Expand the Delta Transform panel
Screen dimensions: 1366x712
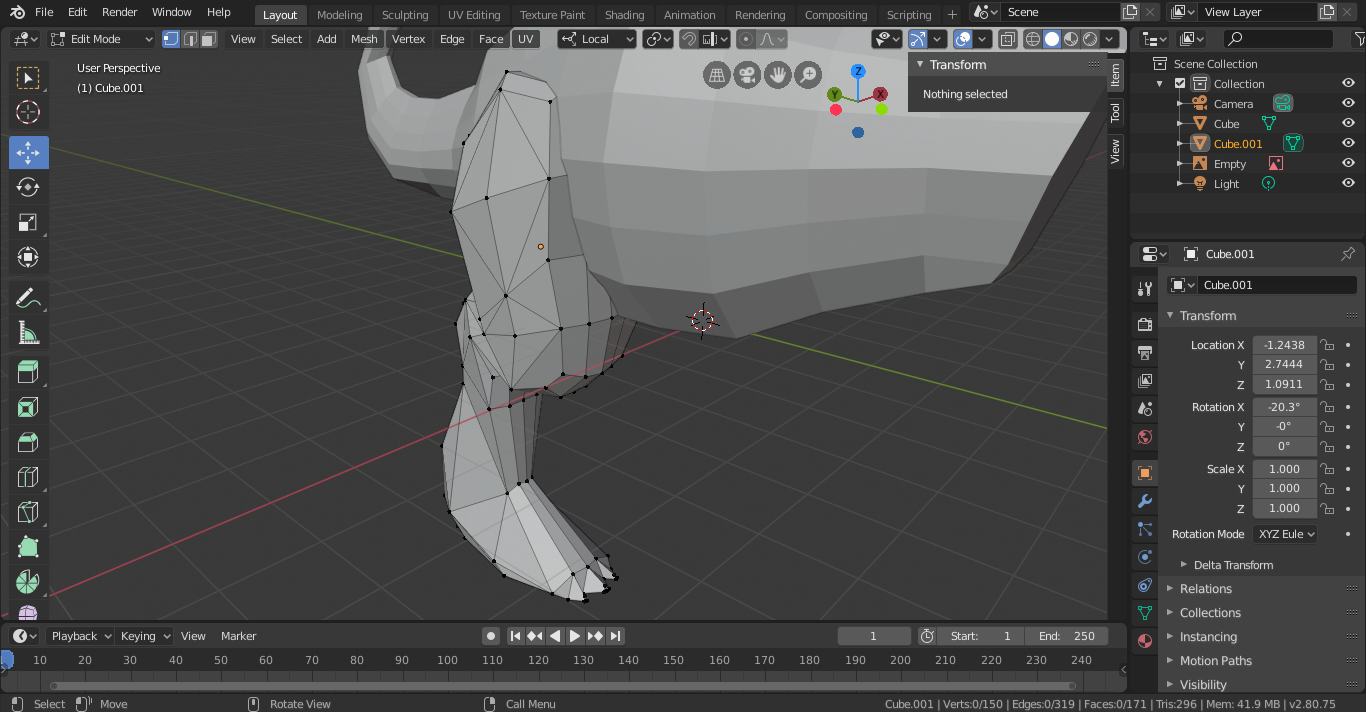click(x=1232, y=565)
